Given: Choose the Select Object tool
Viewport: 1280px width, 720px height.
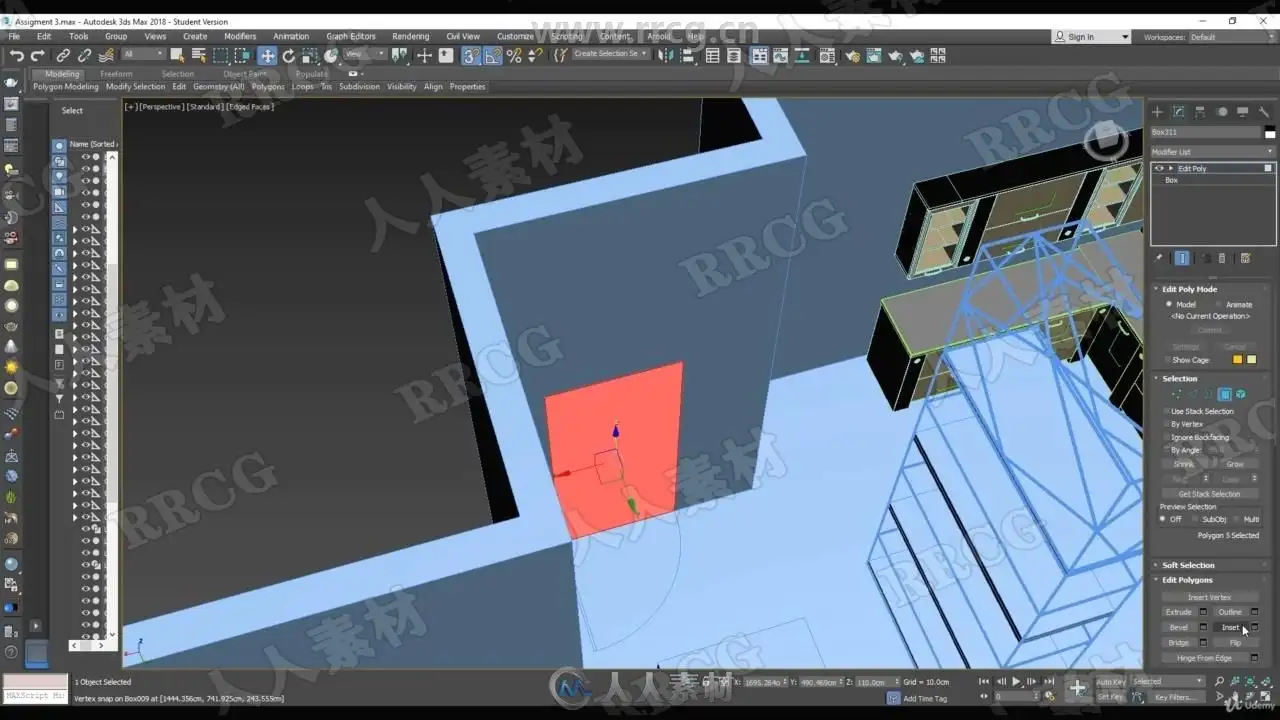Looking at the screenshot, I should pos(177,56).
